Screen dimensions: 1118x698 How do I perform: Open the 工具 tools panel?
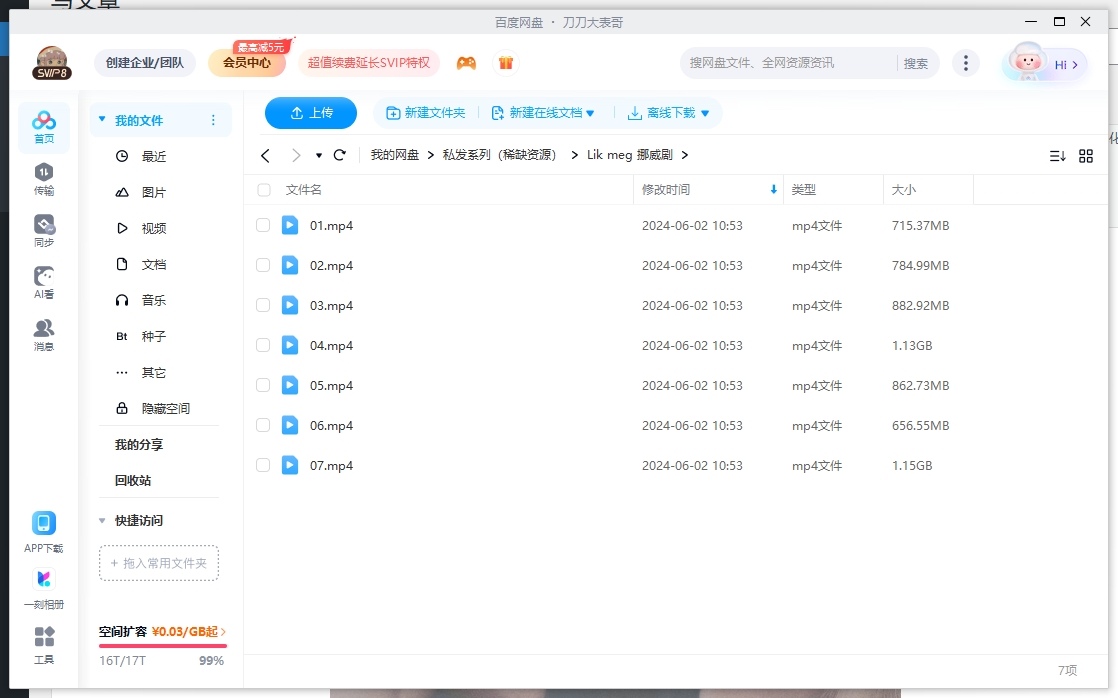[x=43, y=645]
